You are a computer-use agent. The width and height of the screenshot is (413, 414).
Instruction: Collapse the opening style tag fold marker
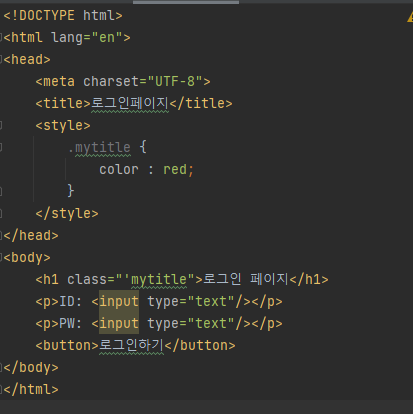1,125
